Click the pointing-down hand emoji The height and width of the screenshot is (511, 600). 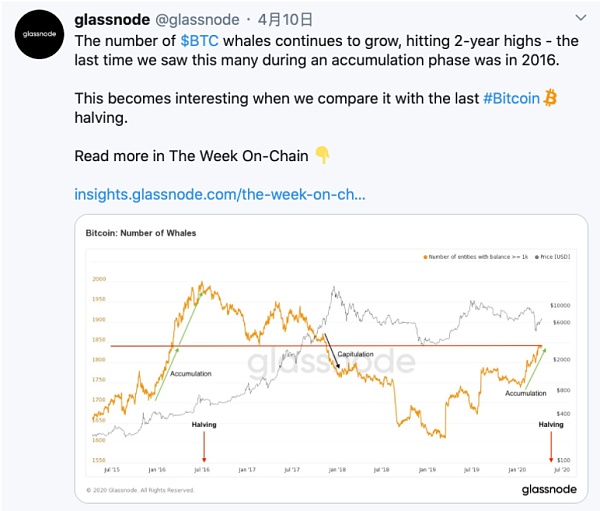322,155
